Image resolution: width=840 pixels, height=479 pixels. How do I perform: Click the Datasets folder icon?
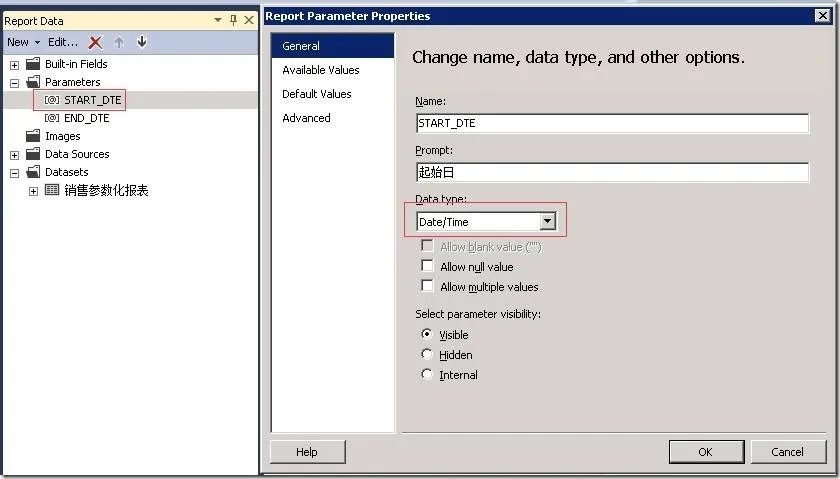(33, 172)
